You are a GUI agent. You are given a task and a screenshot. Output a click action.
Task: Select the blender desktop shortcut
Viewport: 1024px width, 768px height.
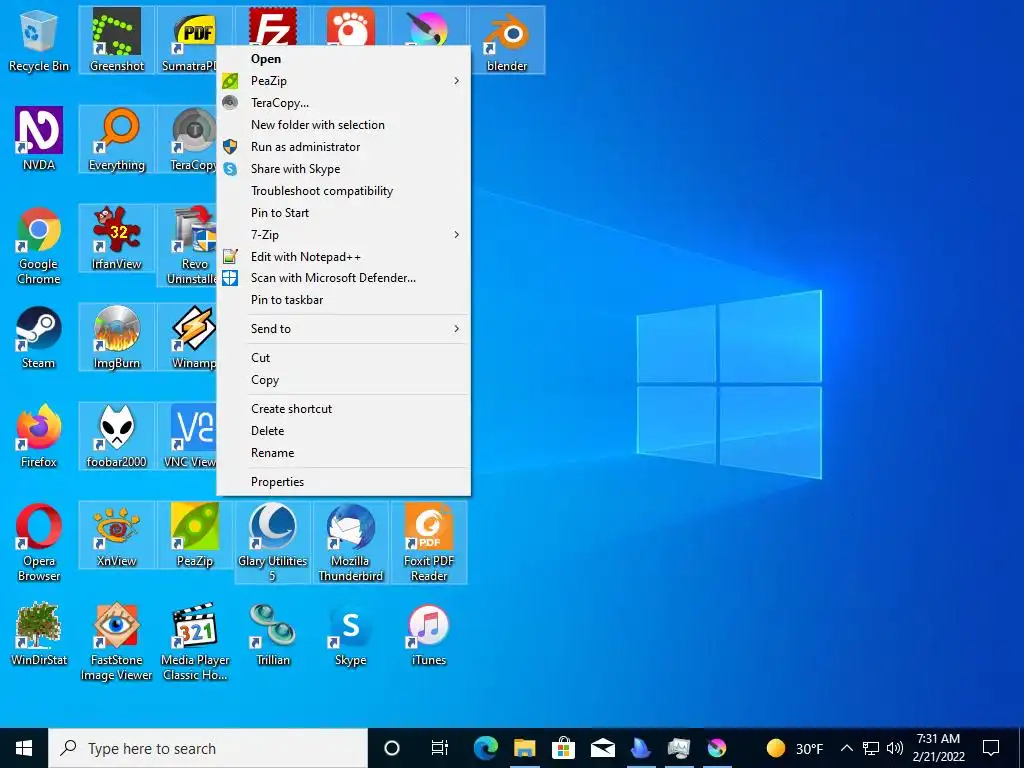(x=507, y=40)
